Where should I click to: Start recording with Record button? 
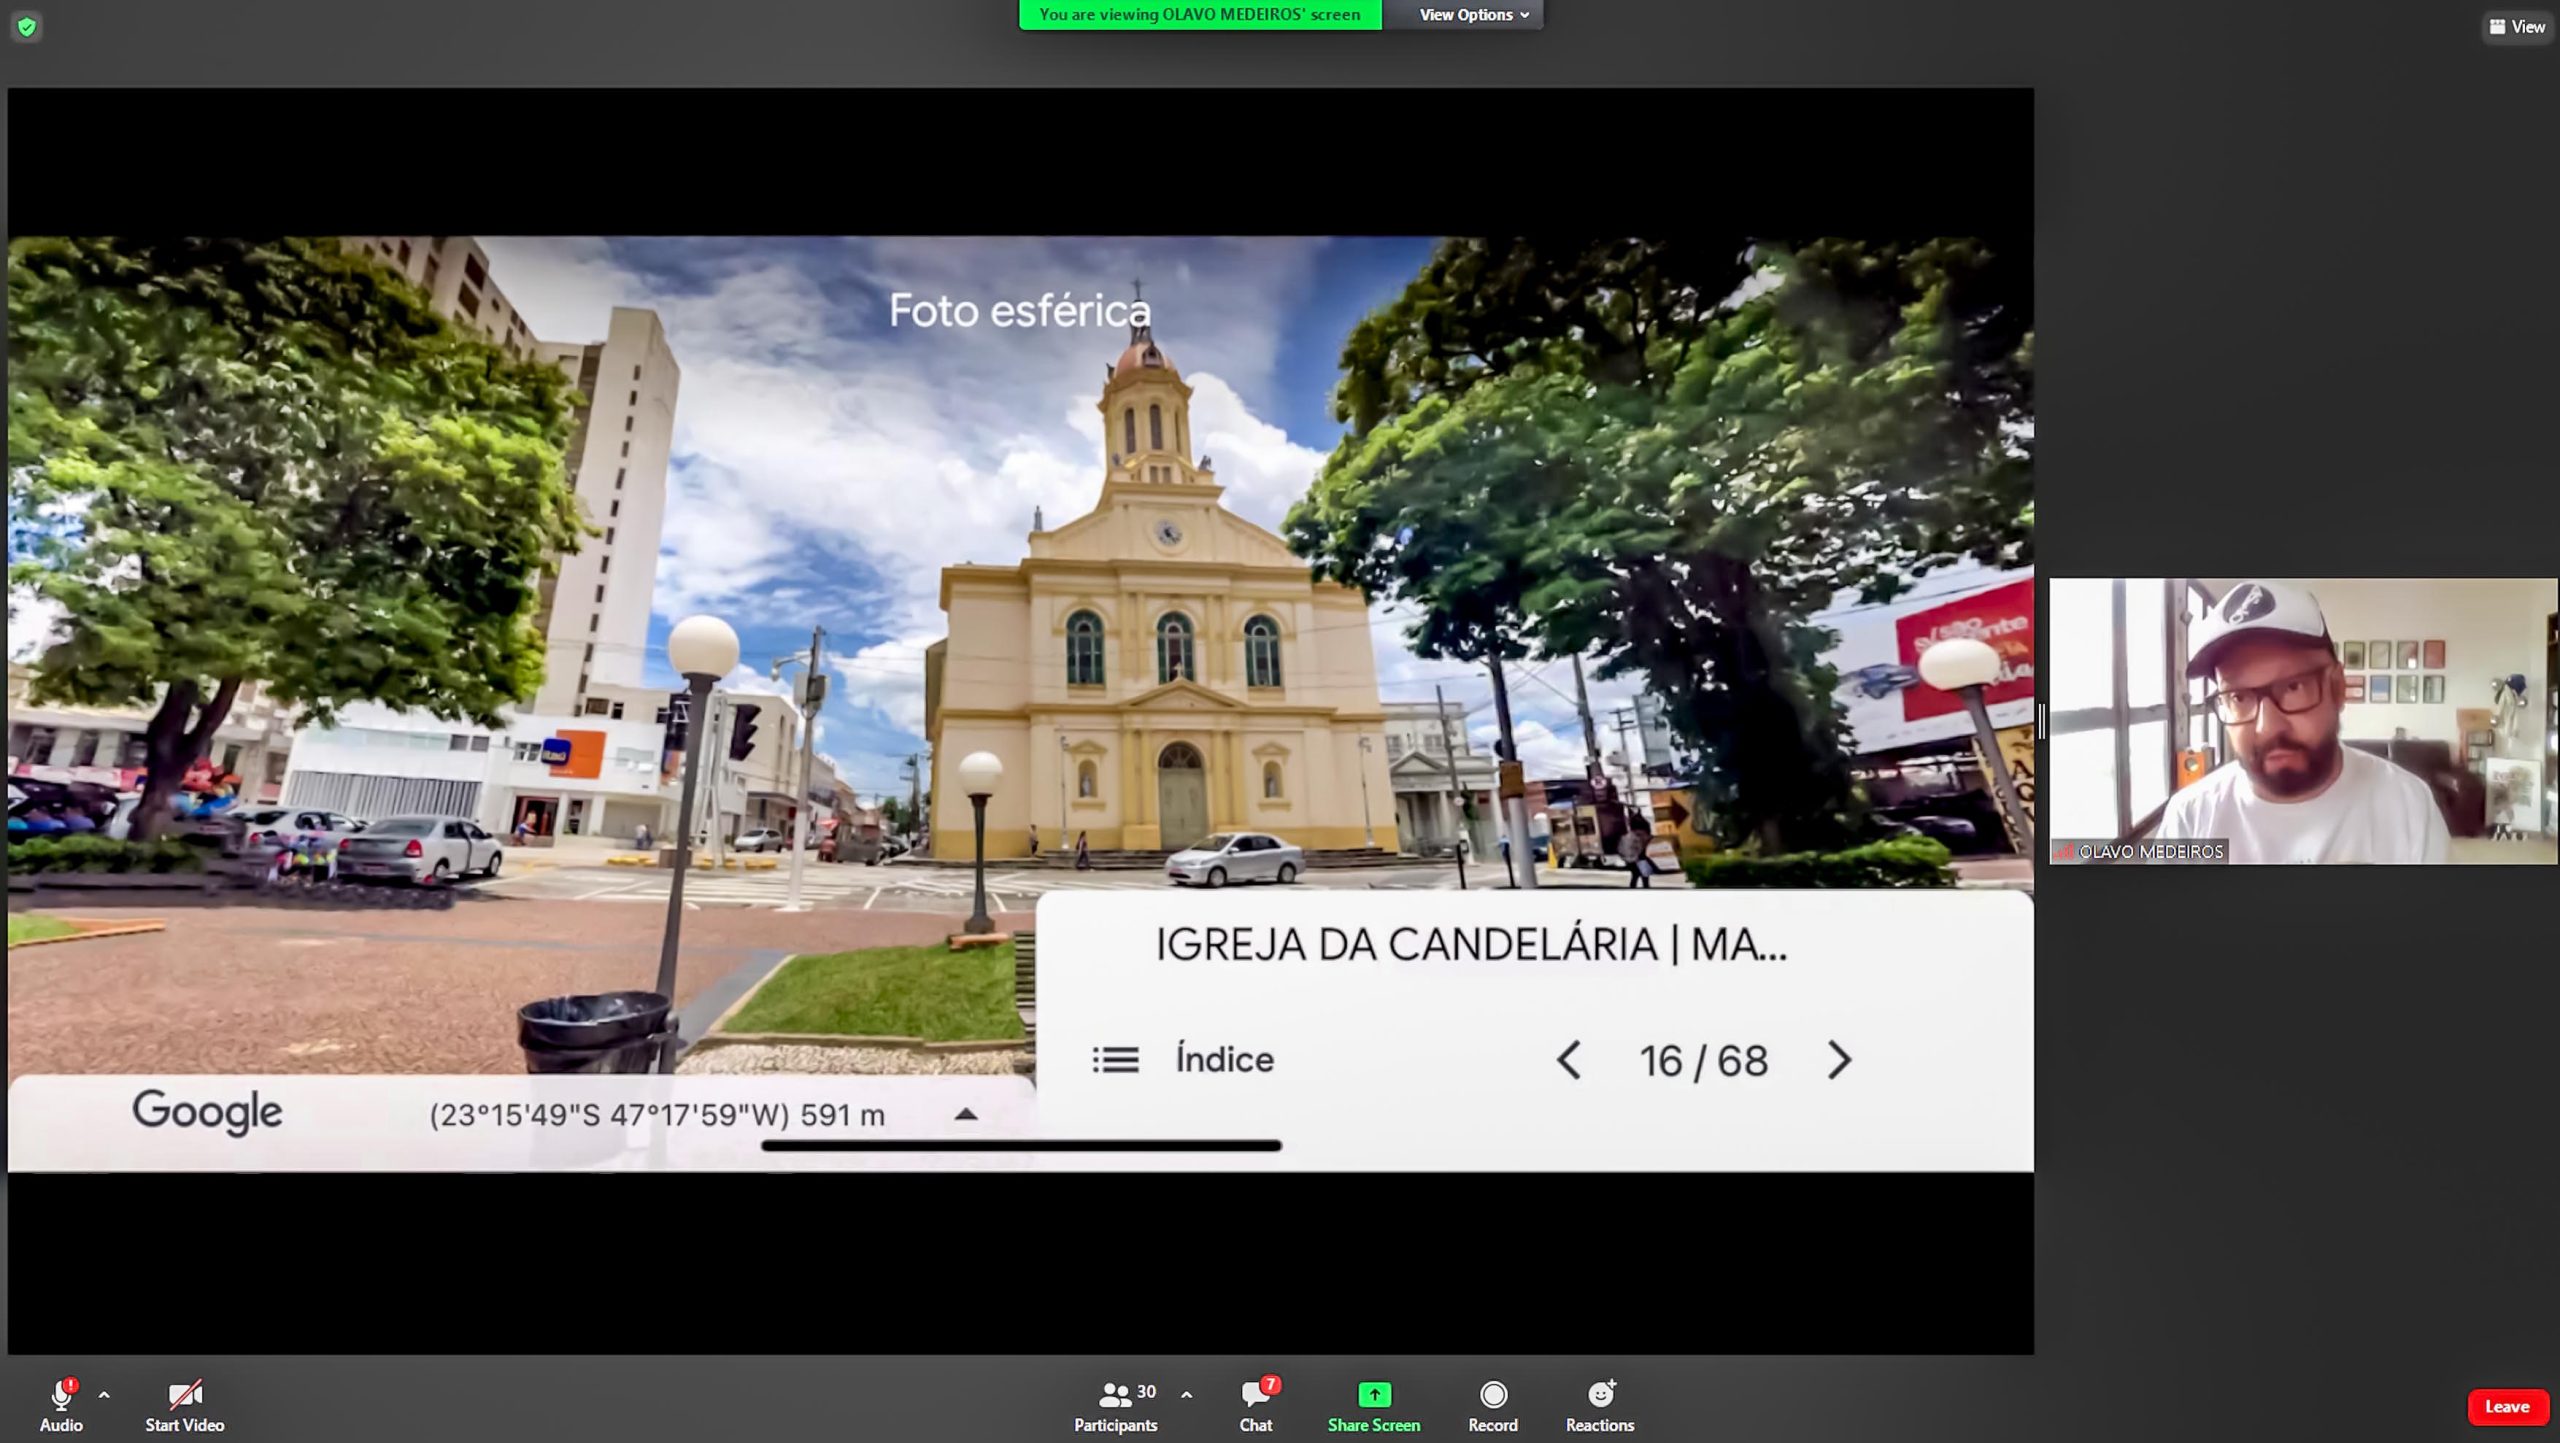[1492, 1404]
